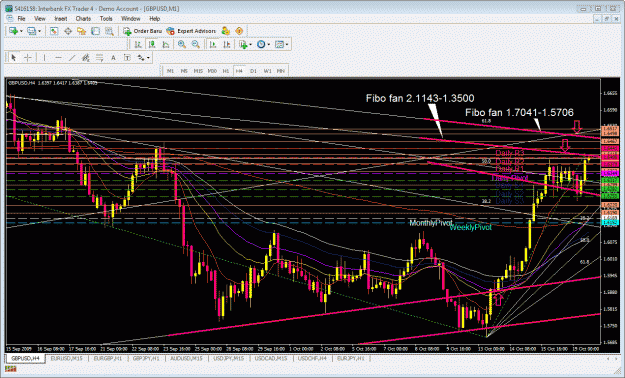Switch chart to candlesticks type
The image size is (625, 378).
pos(152,45)
